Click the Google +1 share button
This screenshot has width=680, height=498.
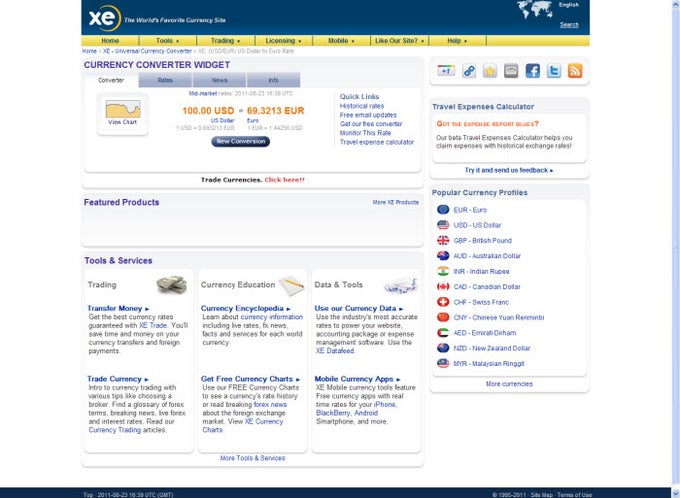pyautogui.click(x=446, y=71)
